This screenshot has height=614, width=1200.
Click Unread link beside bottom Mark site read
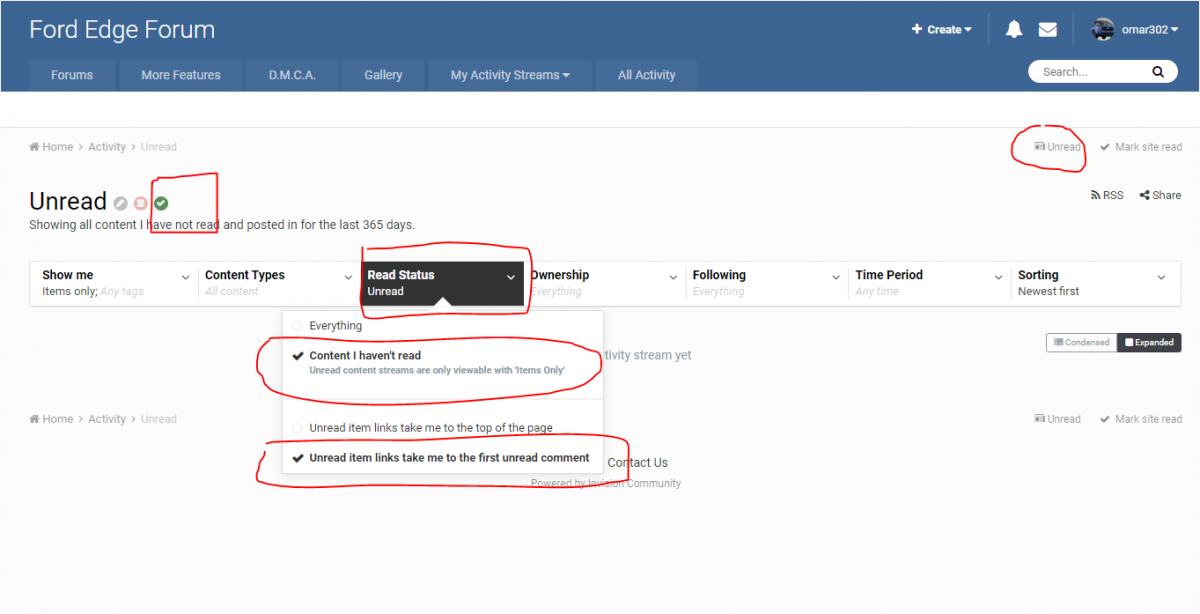coord(1057,419)
